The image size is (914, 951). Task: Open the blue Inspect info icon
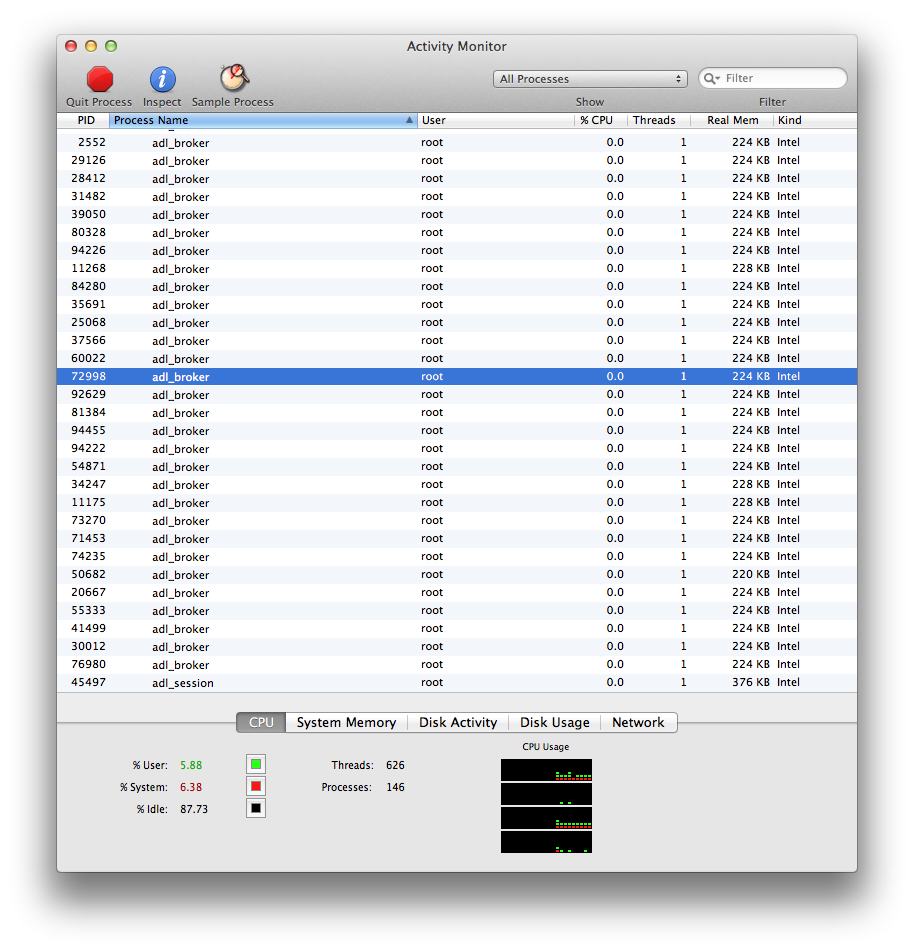(163, 79)
